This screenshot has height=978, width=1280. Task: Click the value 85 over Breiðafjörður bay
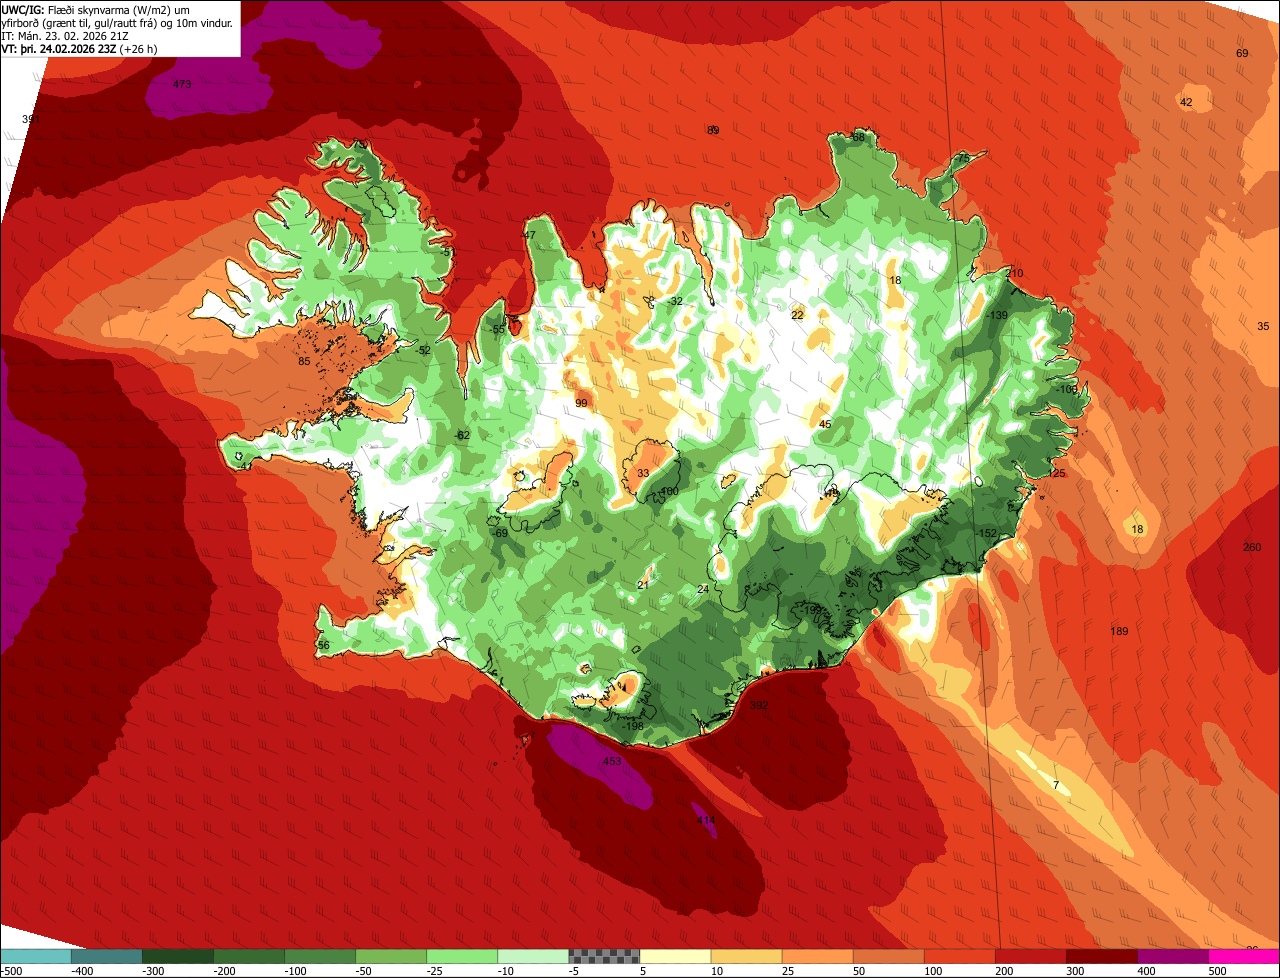tap(304, 361)
